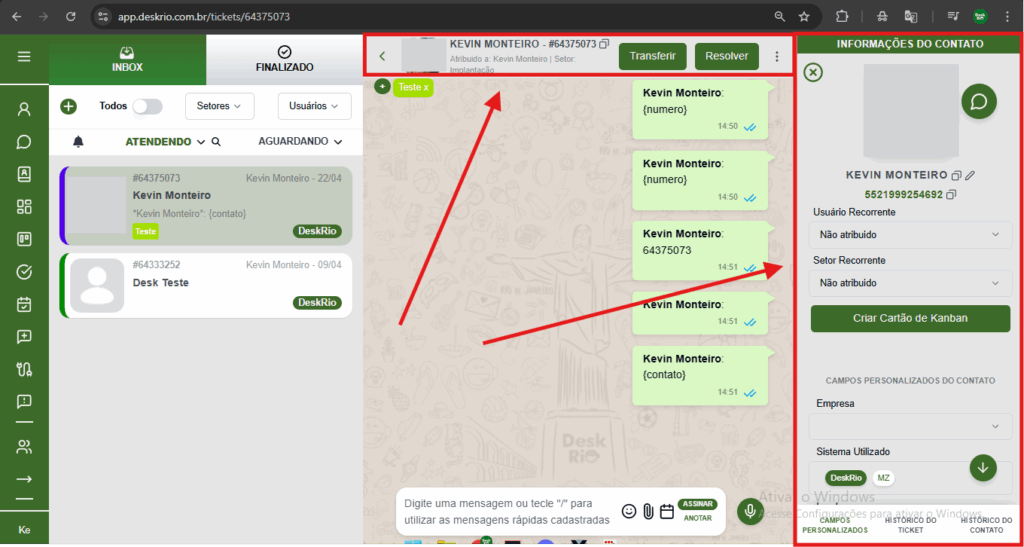The height and width of the screenshot is (547, 1024).
Task: Expand the ATENDENDO list dropdown
Action: [x=200, y=142]
